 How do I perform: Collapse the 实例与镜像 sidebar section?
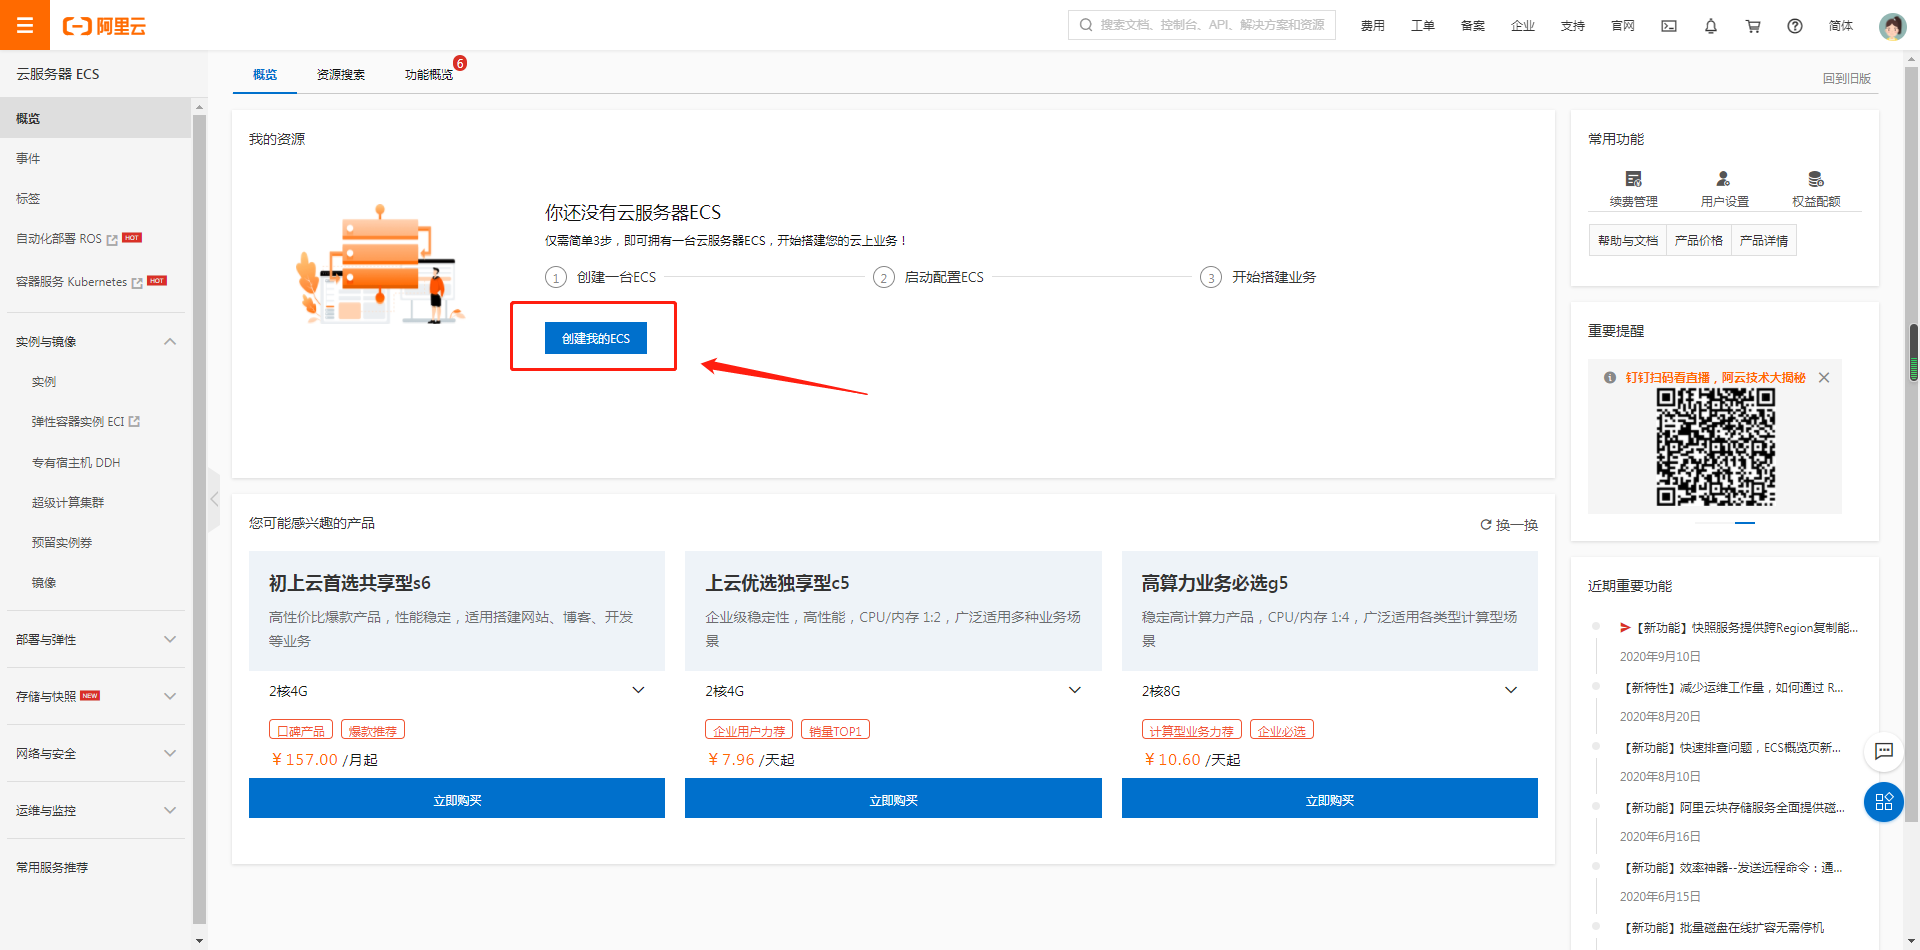click(170, 342)
